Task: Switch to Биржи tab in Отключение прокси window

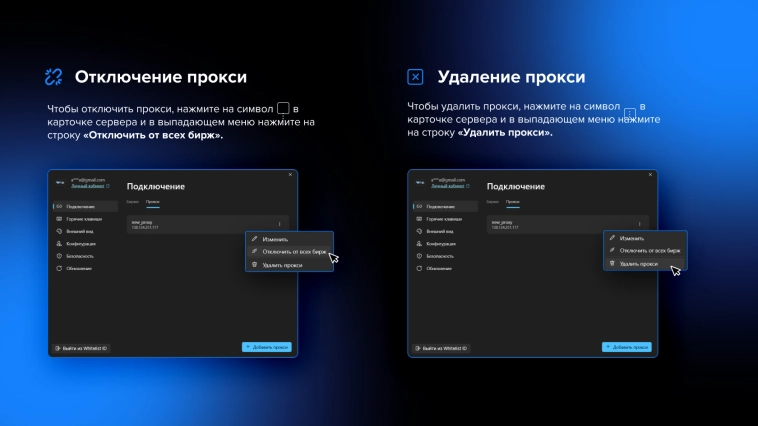Action: pyautogui.click(x=132, y=202)
